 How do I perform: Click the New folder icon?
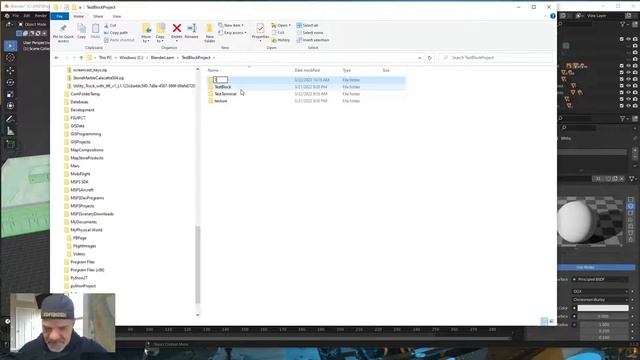point(209,29)
